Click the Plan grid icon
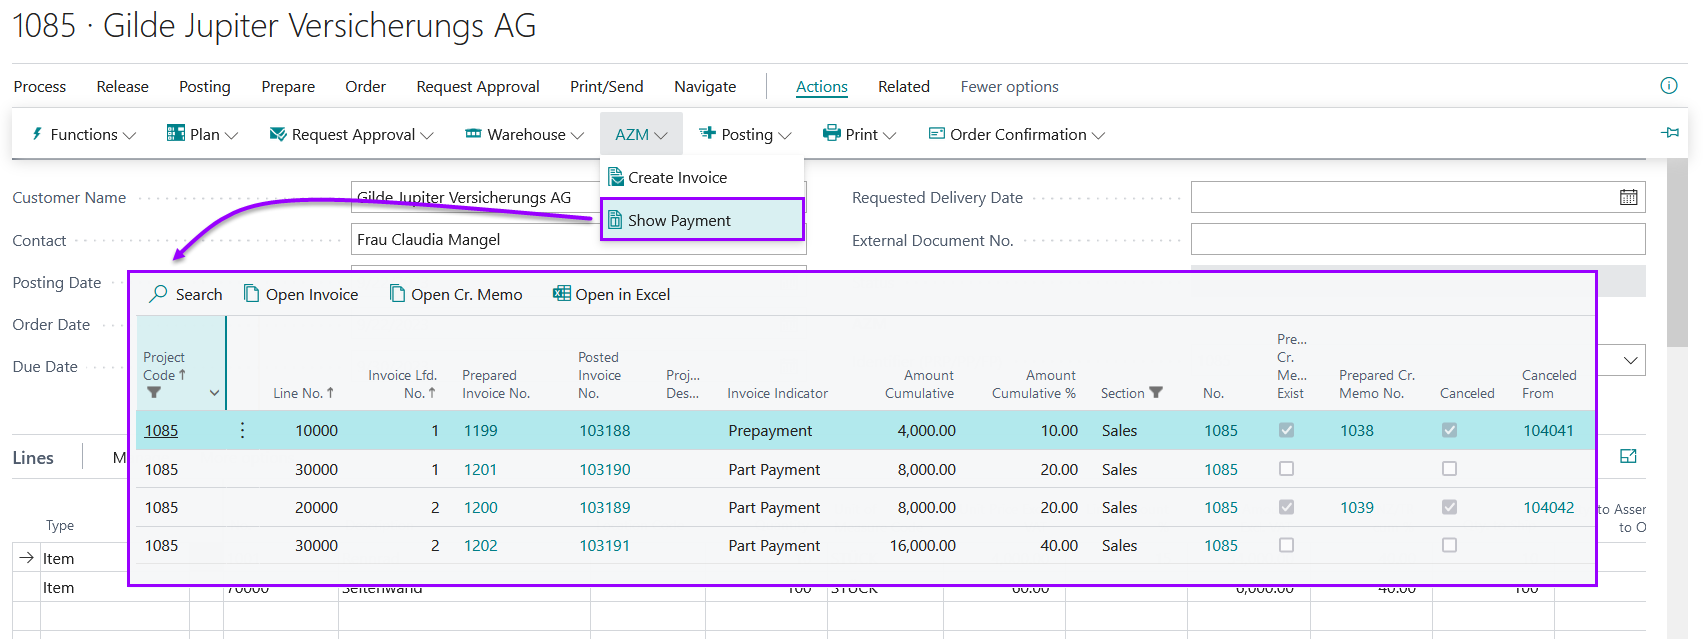The image size is (1703, 639). [x=175, y=133]
